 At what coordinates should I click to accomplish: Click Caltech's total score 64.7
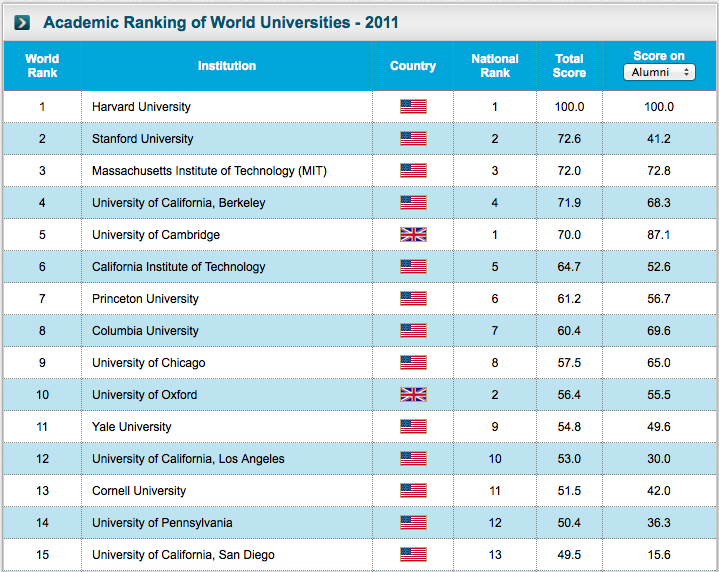click(569, 267)
